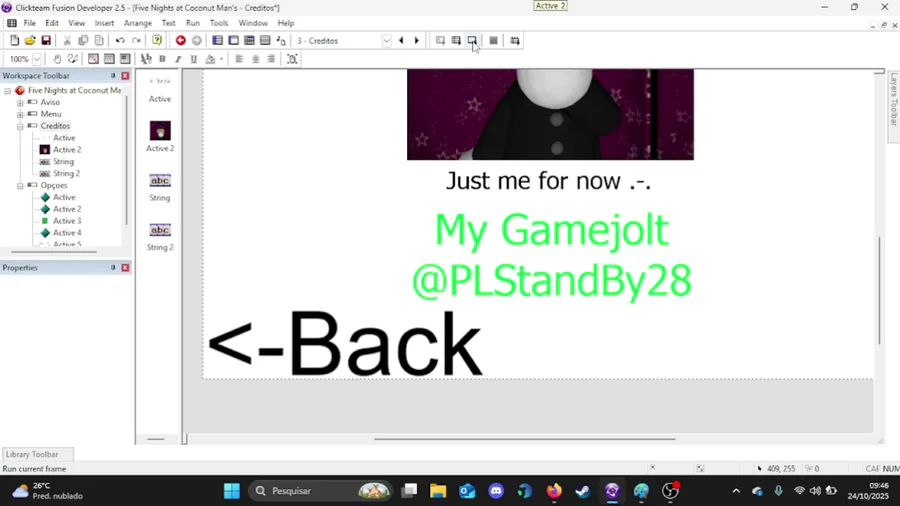This screenshot has height=506, width=900.
Task: Open the Arrange menu
Action: click(138, 23)
